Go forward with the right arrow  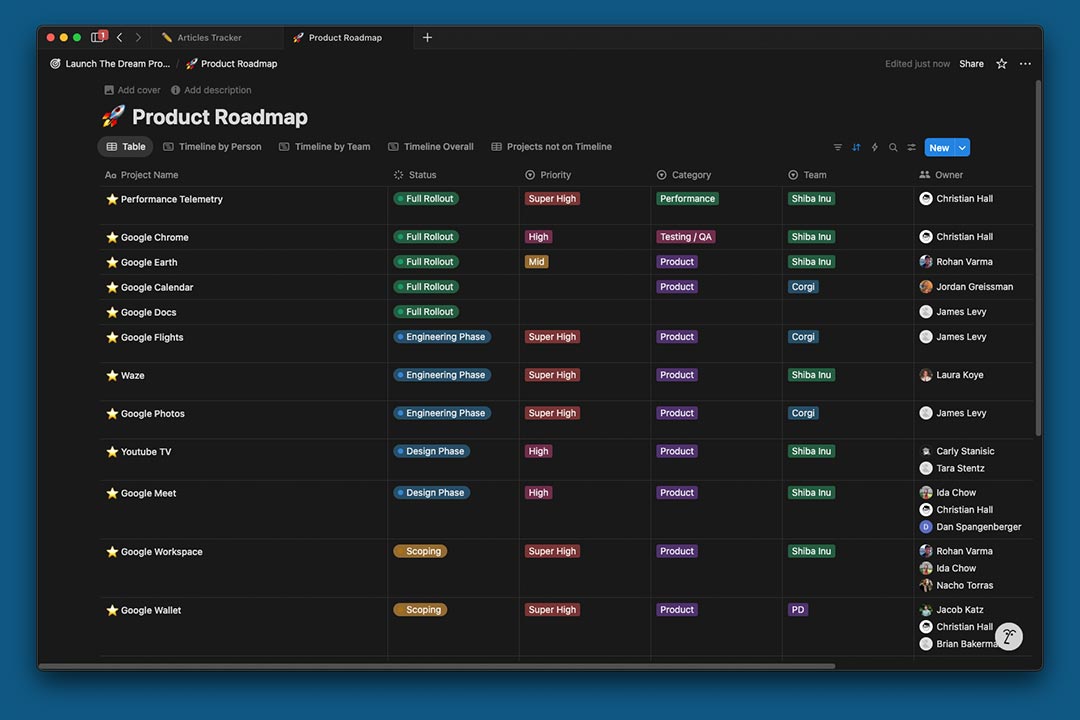pos(138,37)
